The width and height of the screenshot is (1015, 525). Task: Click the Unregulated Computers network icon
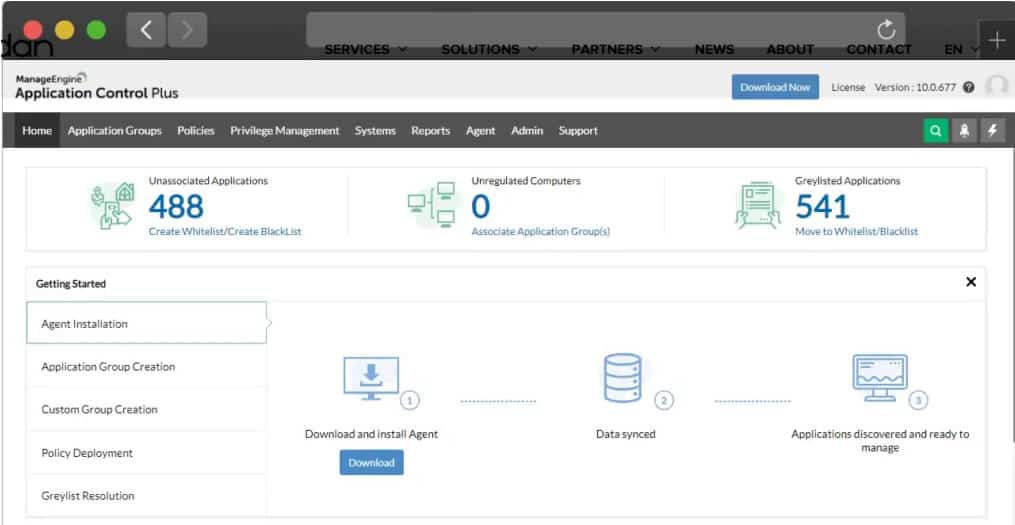[432, 205]
